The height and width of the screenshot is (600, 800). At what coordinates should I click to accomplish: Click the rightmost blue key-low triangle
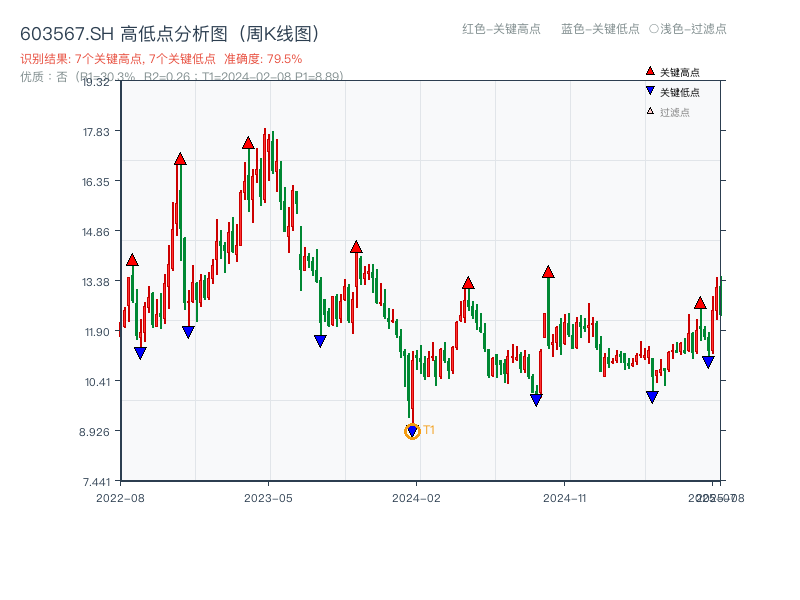pyautogui.click(x=706, y=362)
